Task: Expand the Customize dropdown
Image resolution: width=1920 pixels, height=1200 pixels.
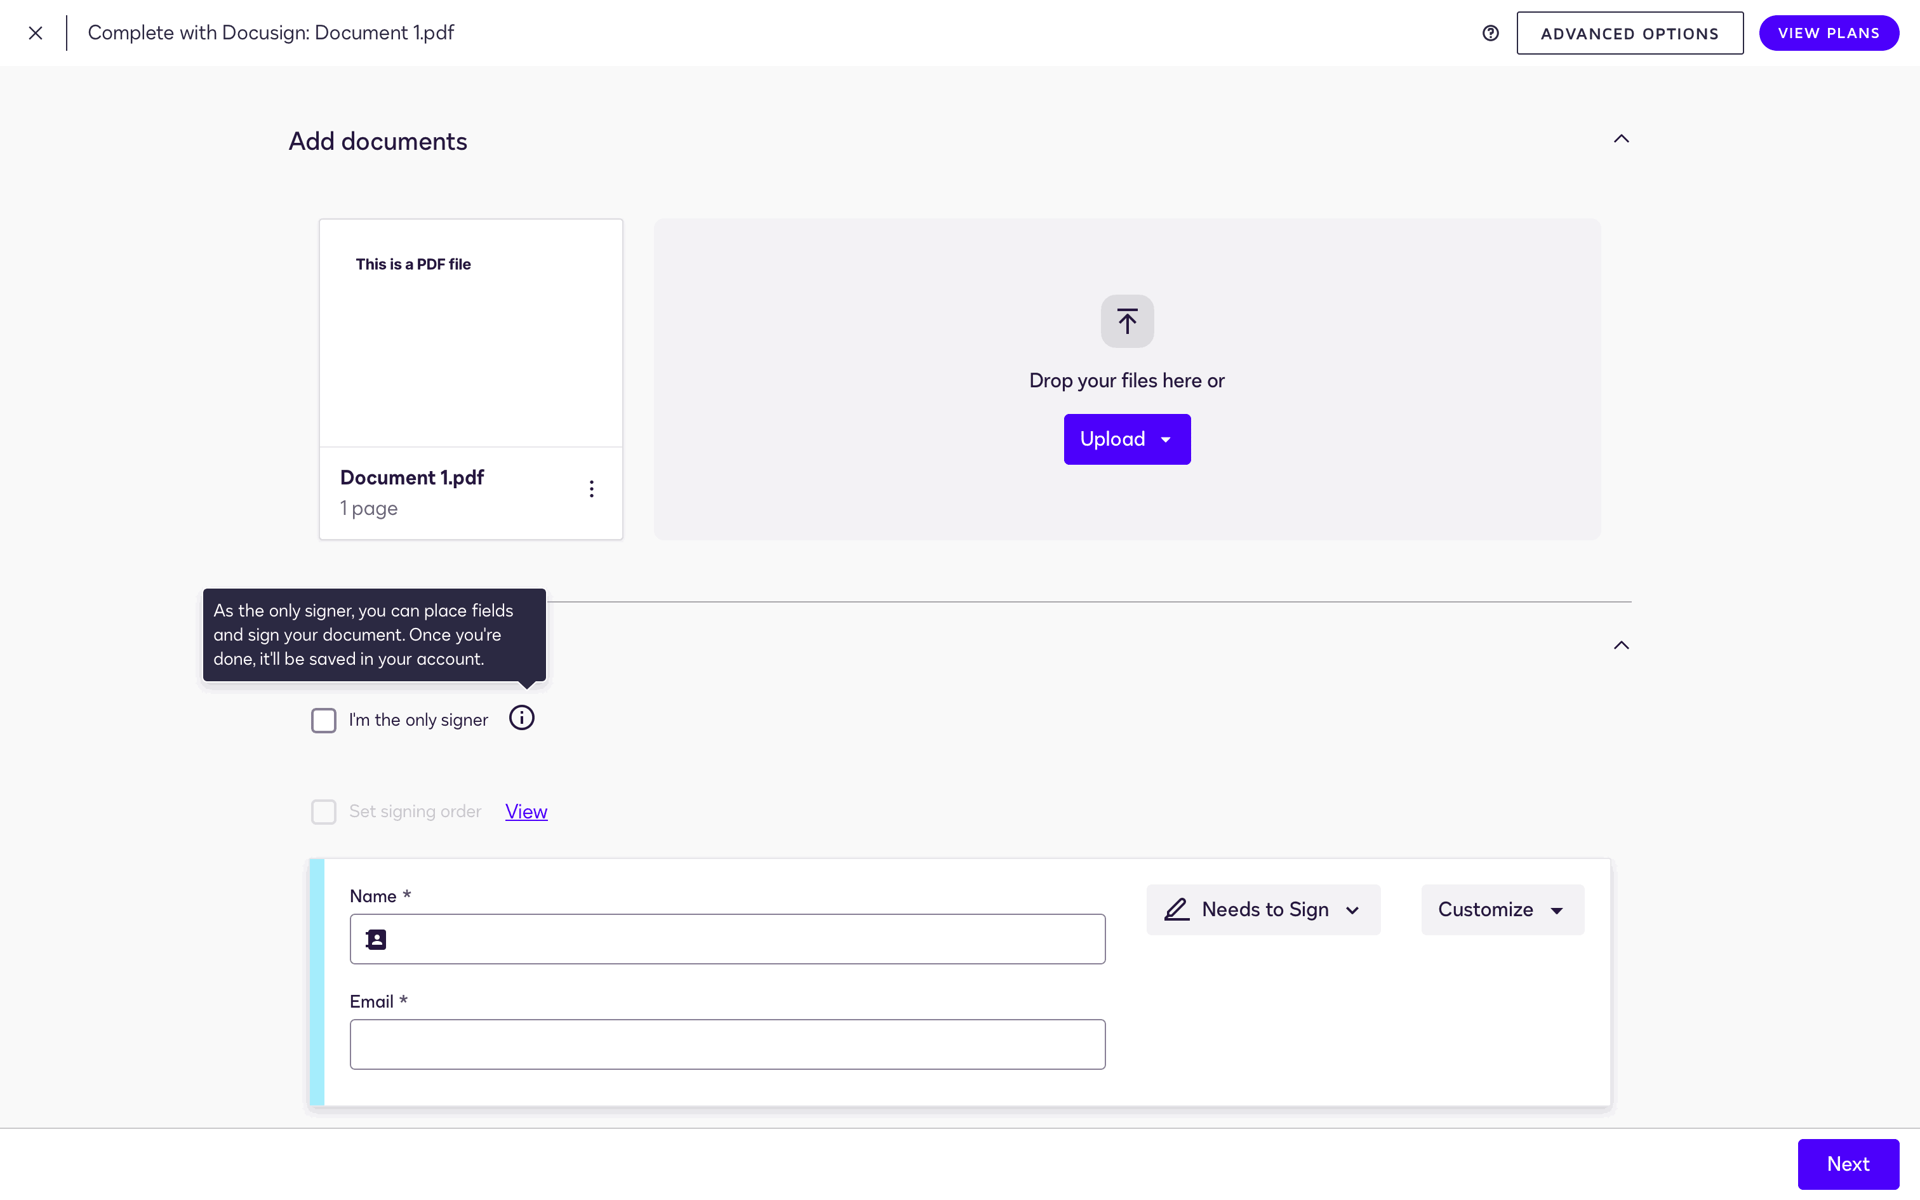Action: tap(1502, 910)
